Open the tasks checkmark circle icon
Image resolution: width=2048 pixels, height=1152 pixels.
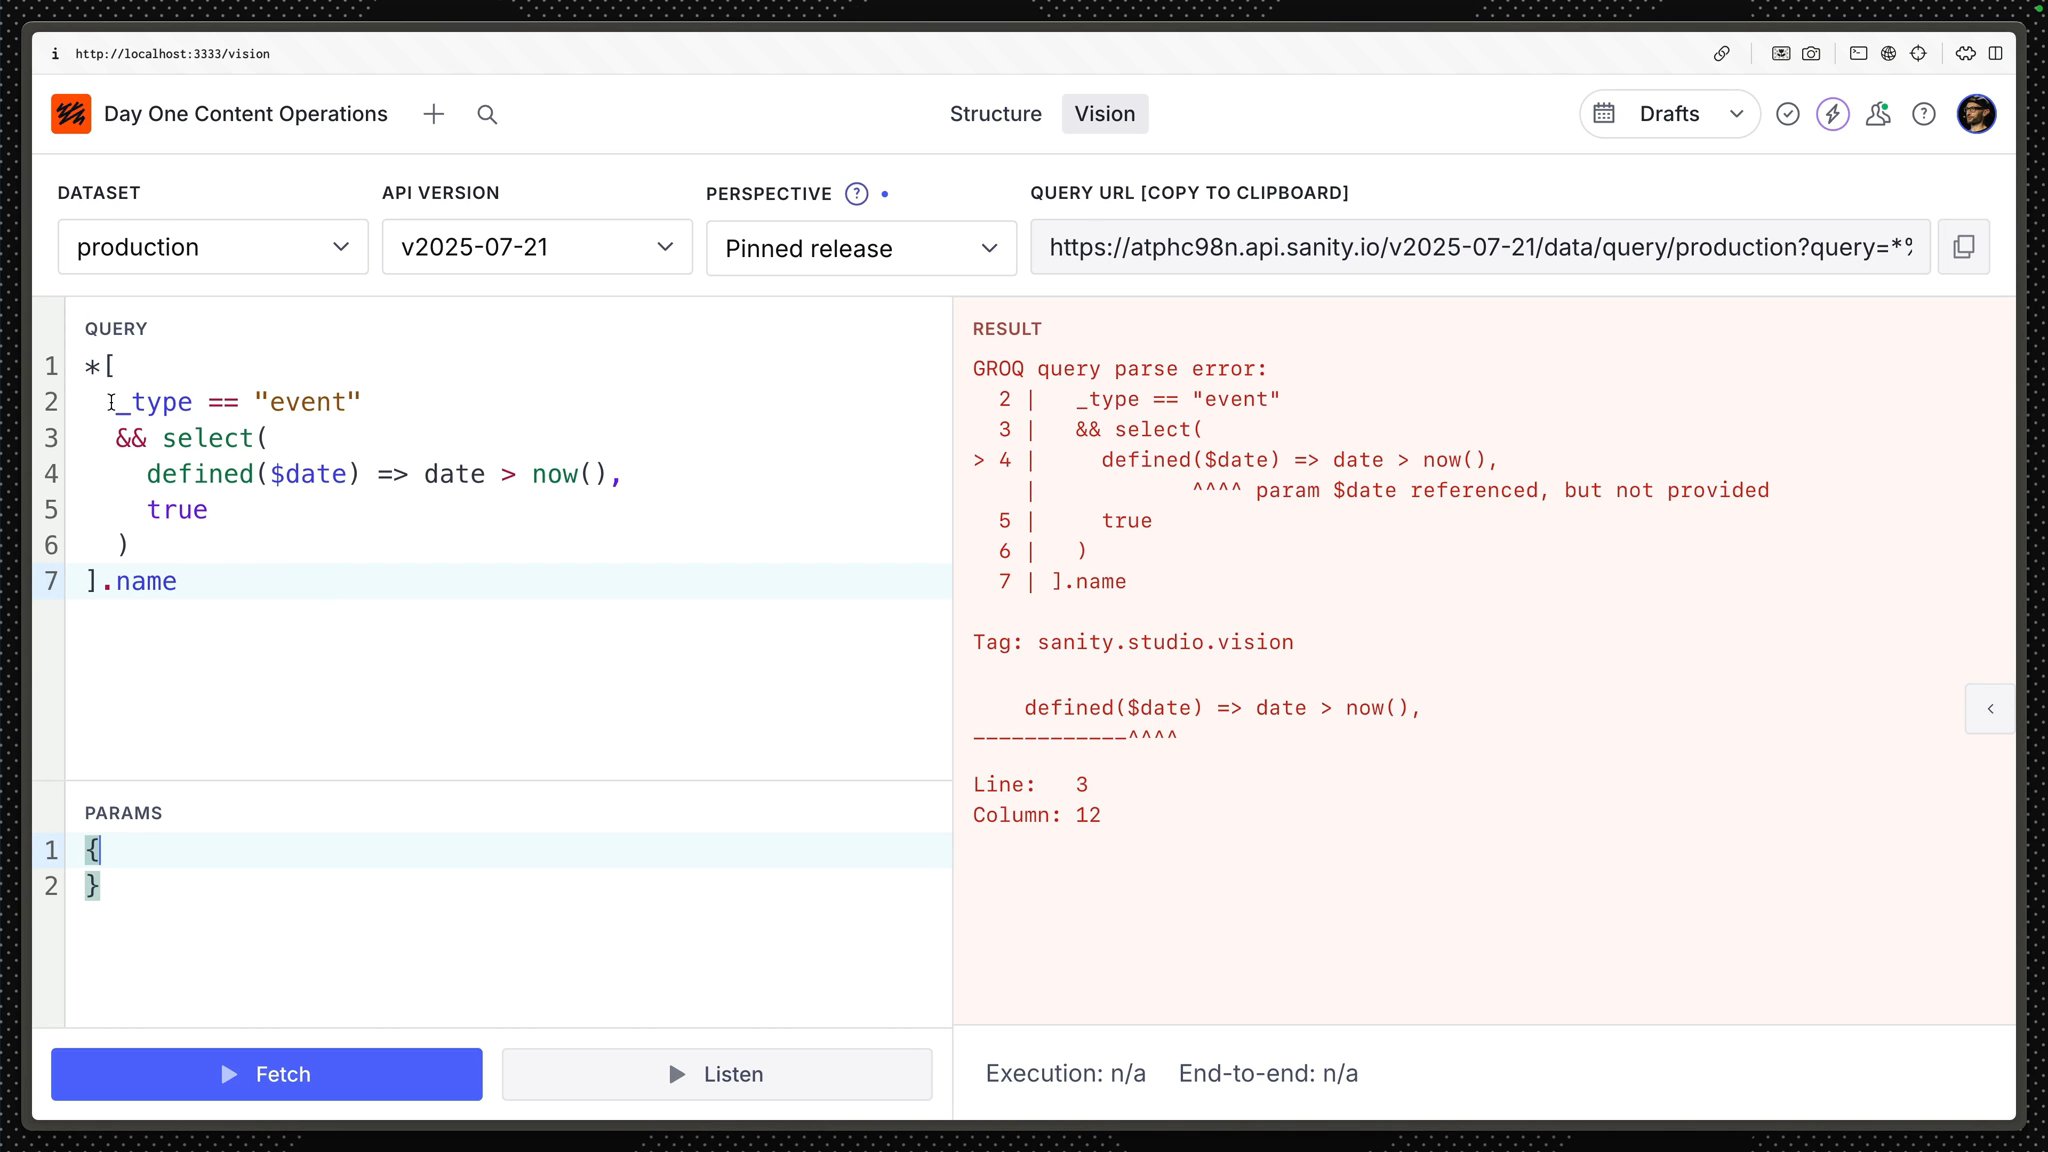point(1788,114)
